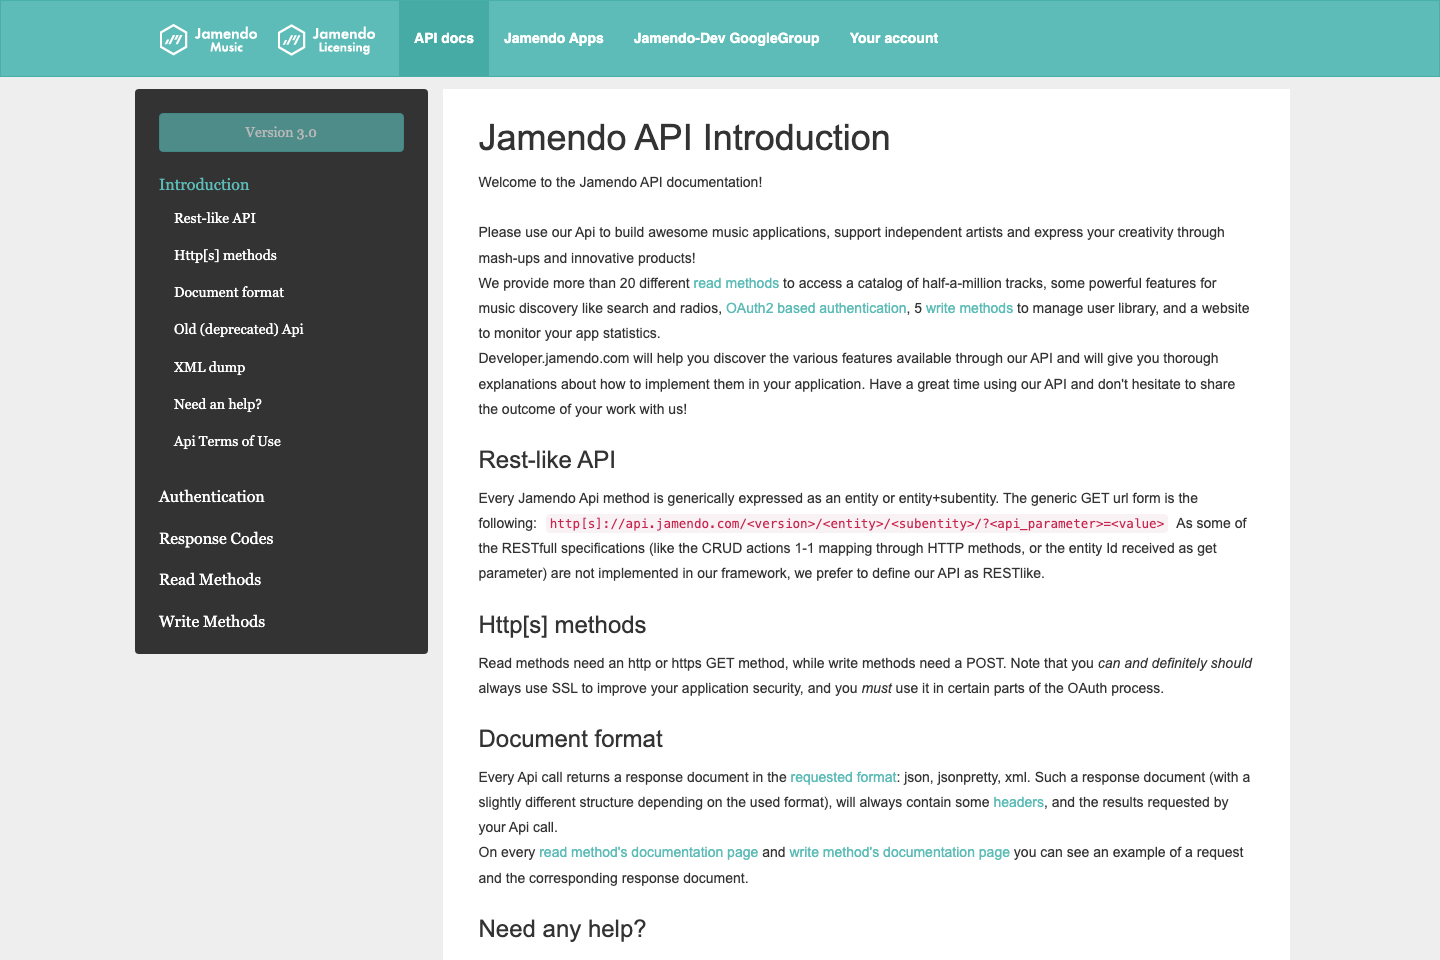The width and height of the screenshot is (1440, 960).
Task: Open the API docs tab
Action: coord(443,38)
